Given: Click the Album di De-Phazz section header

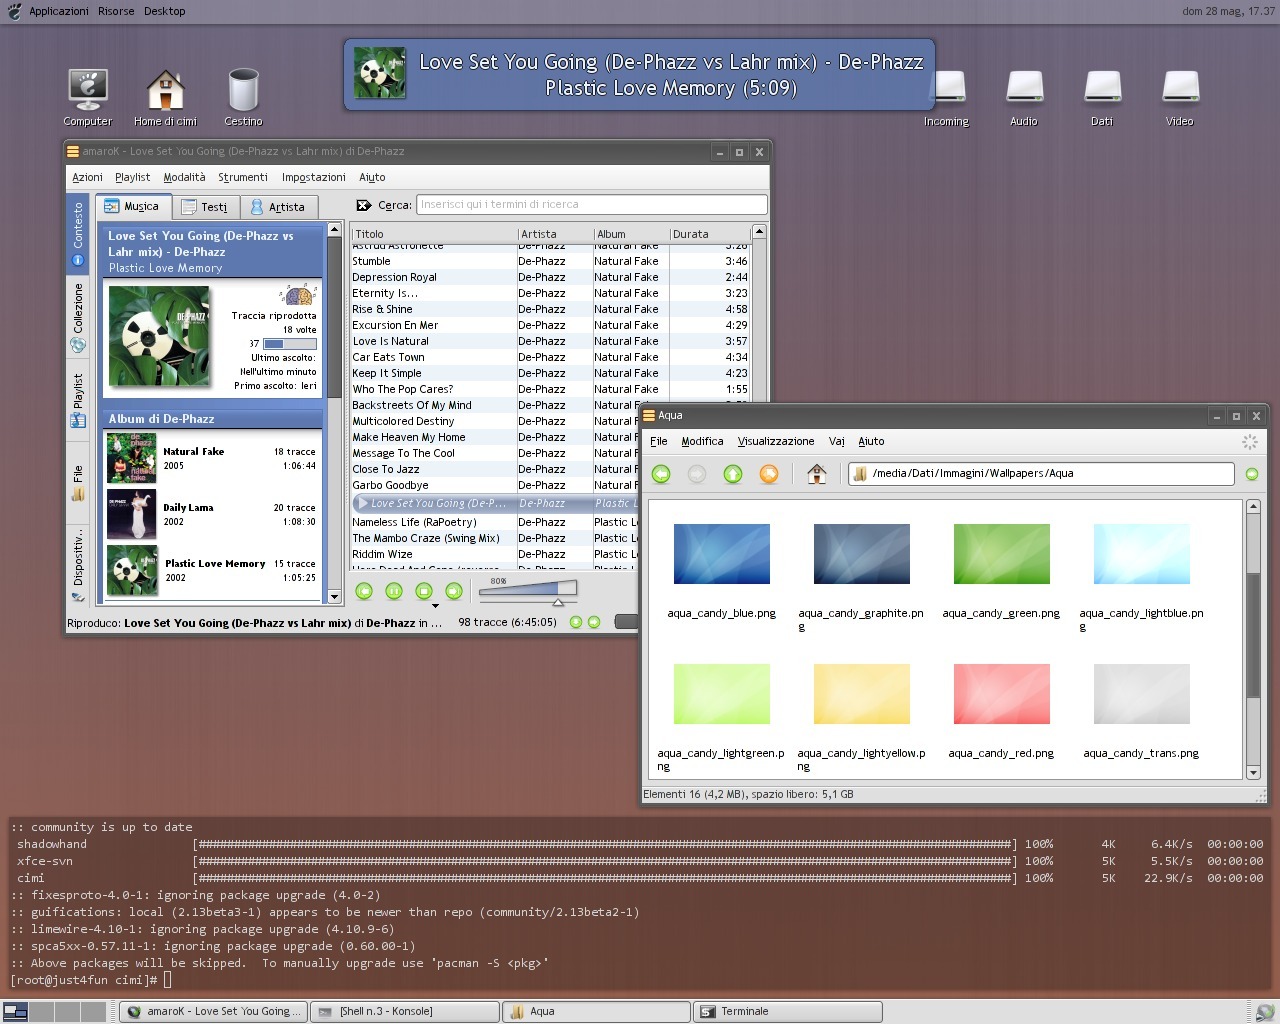Looking at the screenshot, I should [213, 419].
